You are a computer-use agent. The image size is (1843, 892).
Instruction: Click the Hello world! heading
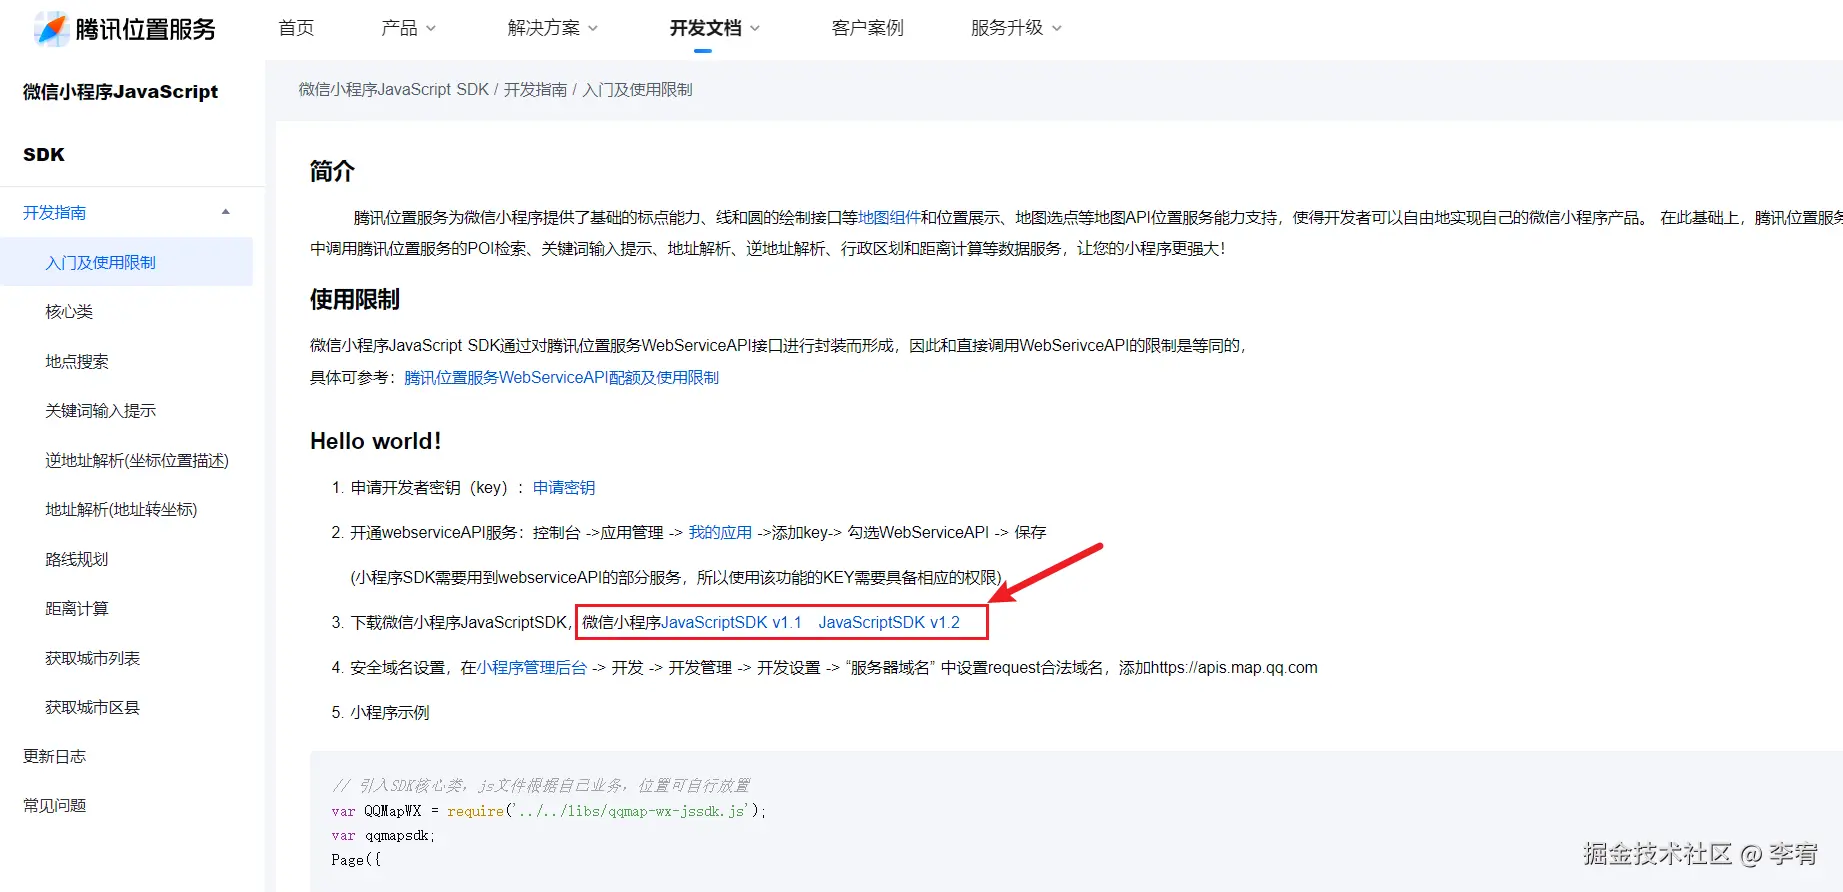coord(376,441)
